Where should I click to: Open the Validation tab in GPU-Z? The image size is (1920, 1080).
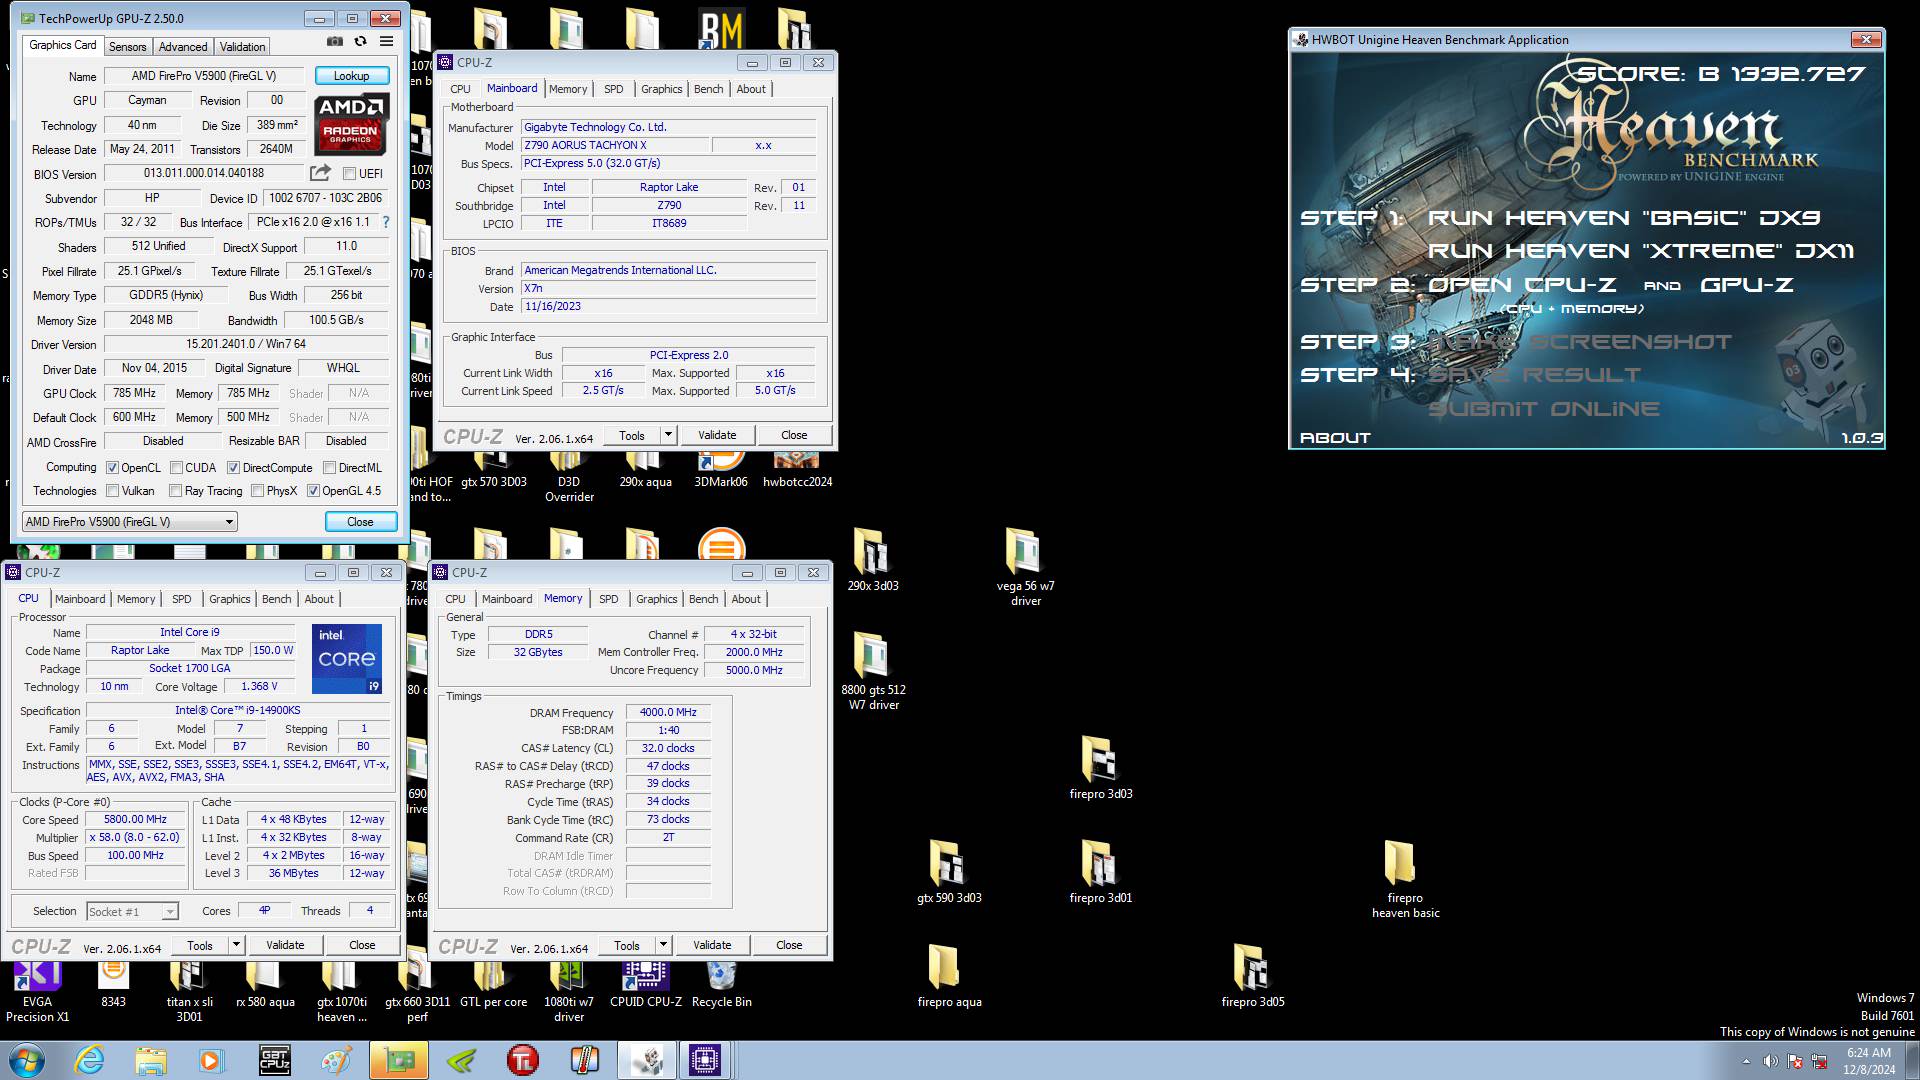pyautogui.click(x=242, y=47)
